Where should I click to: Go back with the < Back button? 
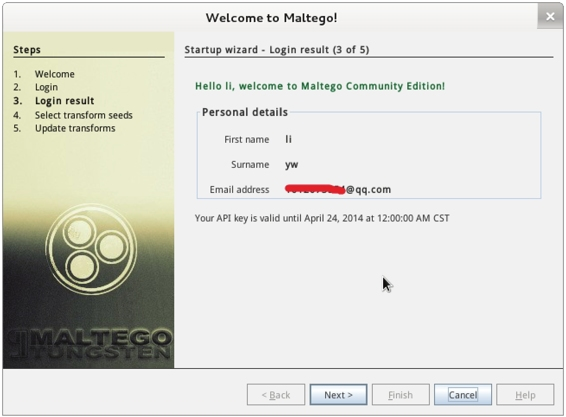pos(276,395)
